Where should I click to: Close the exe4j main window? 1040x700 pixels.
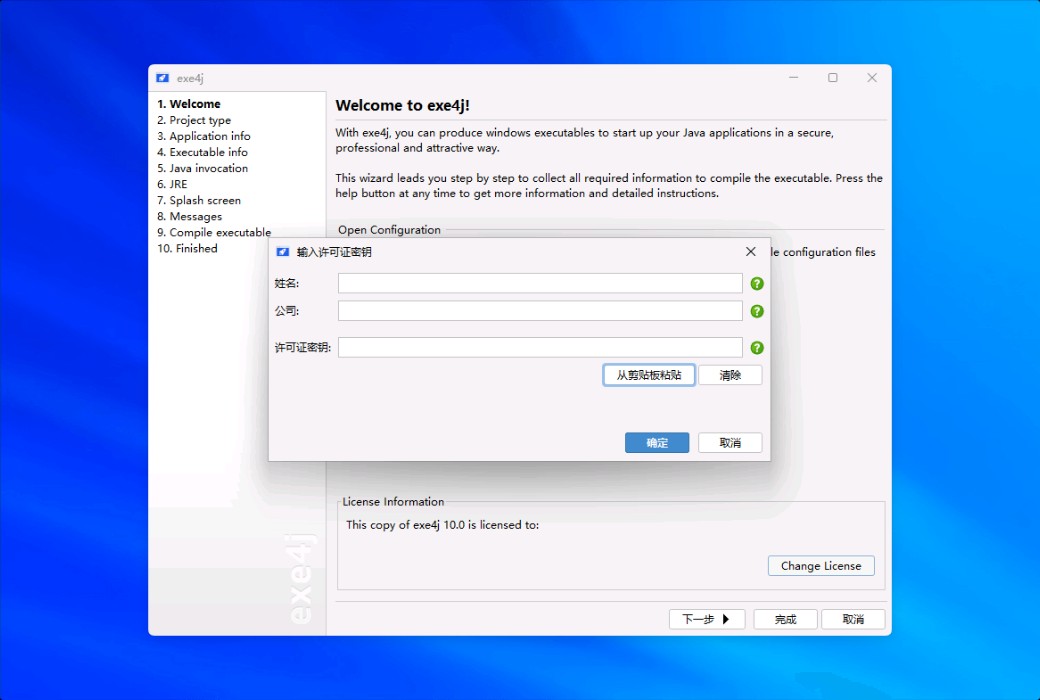tap(872, 78)
